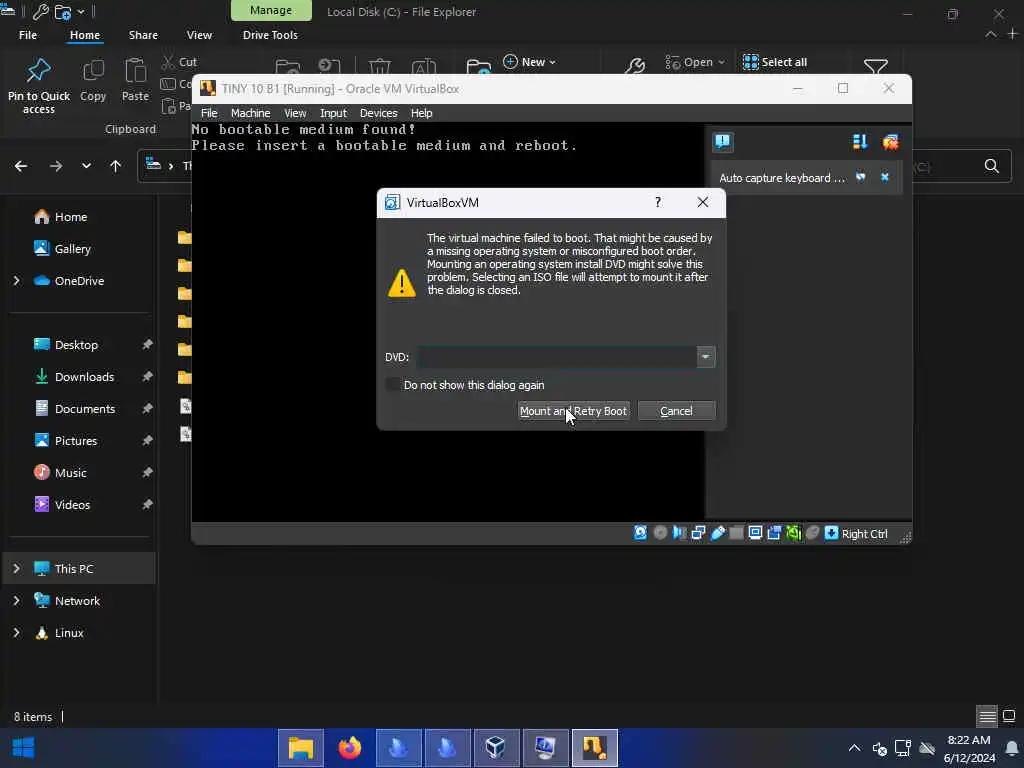Viewport: 1024px width, 768px height.
Task: Switch to the Drive Tools tab
Action: click(270, 35)
